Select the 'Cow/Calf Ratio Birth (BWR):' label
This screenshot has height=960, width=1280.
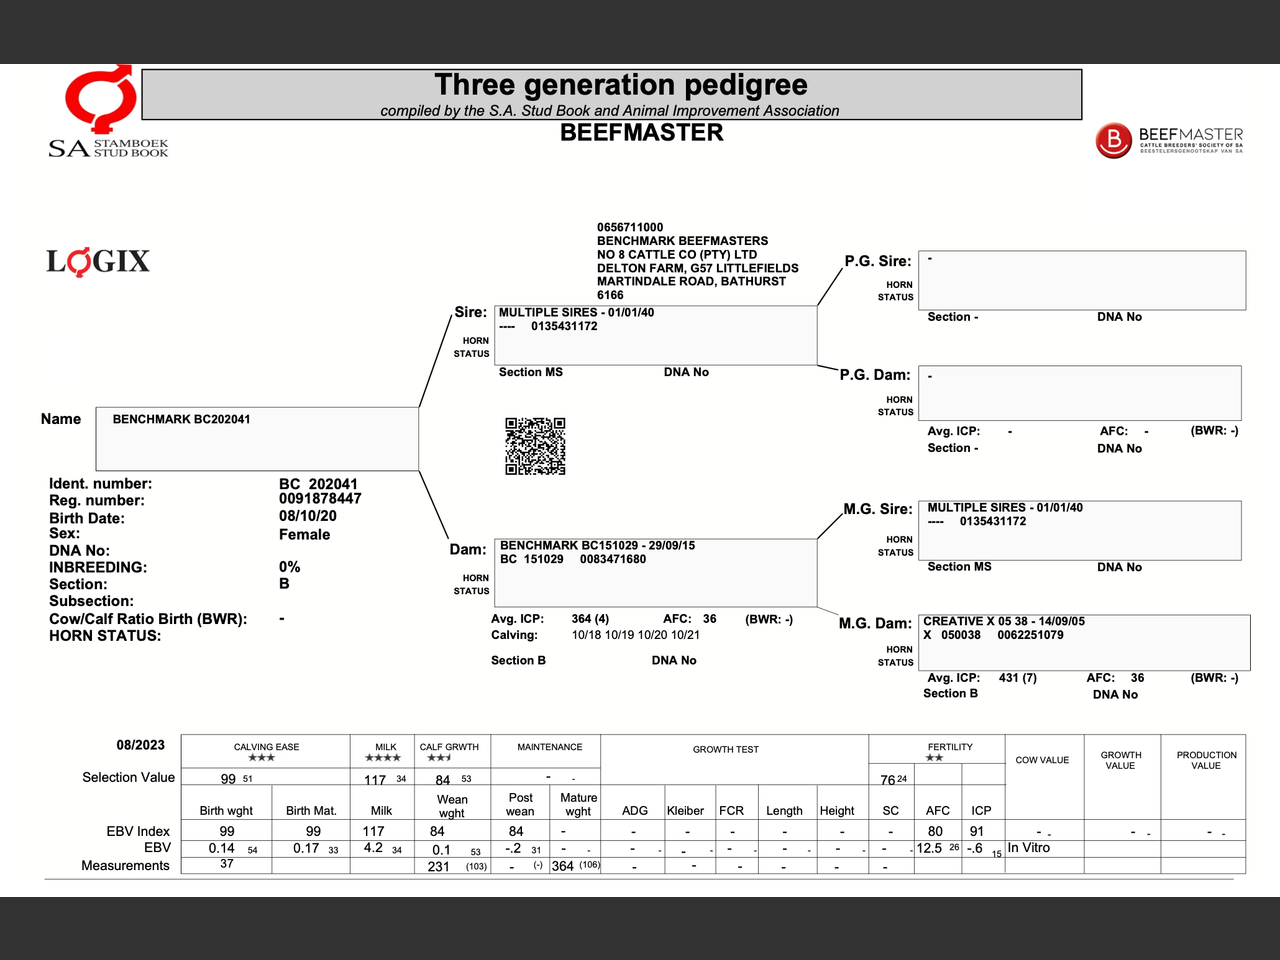tap(148, 619)
